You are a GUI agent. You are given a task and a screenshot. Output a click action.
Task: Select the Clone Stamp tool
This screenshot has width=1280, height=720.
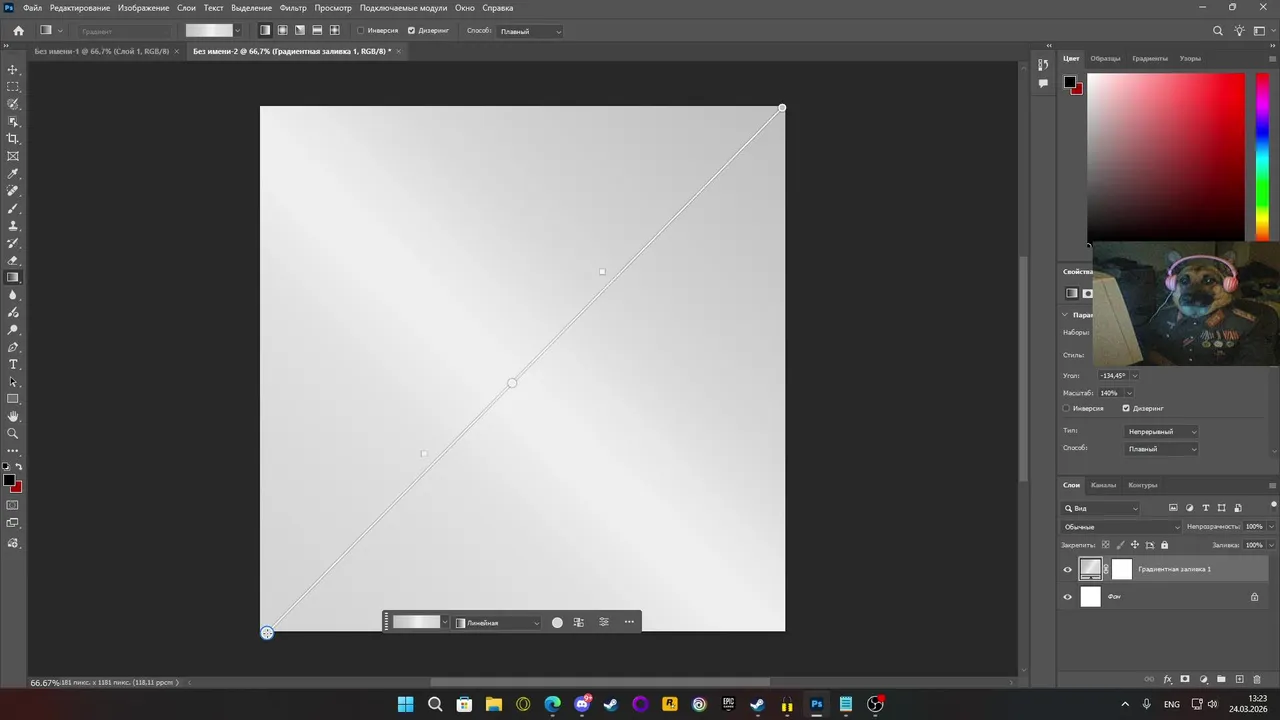[x=13, y=226]
